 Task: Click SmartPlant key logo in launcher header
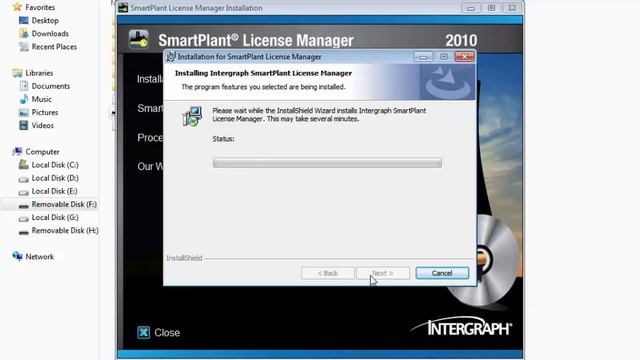pos(139,40)
